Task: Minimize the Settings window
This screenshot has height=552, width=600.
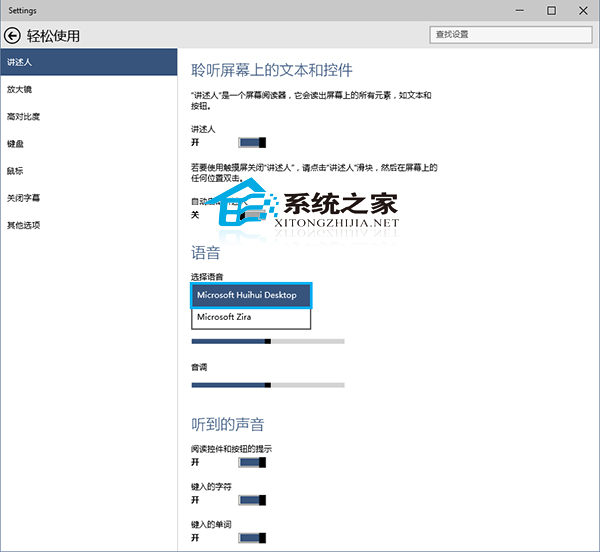Action: point(520,11)
